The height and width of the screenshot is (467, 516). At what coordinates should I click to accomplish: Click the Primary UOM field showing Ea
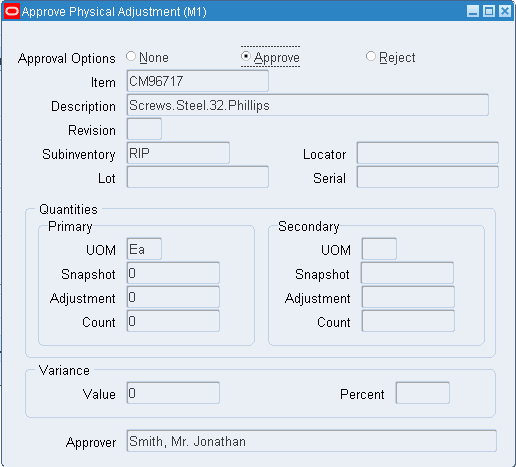(x=144, y=249)
